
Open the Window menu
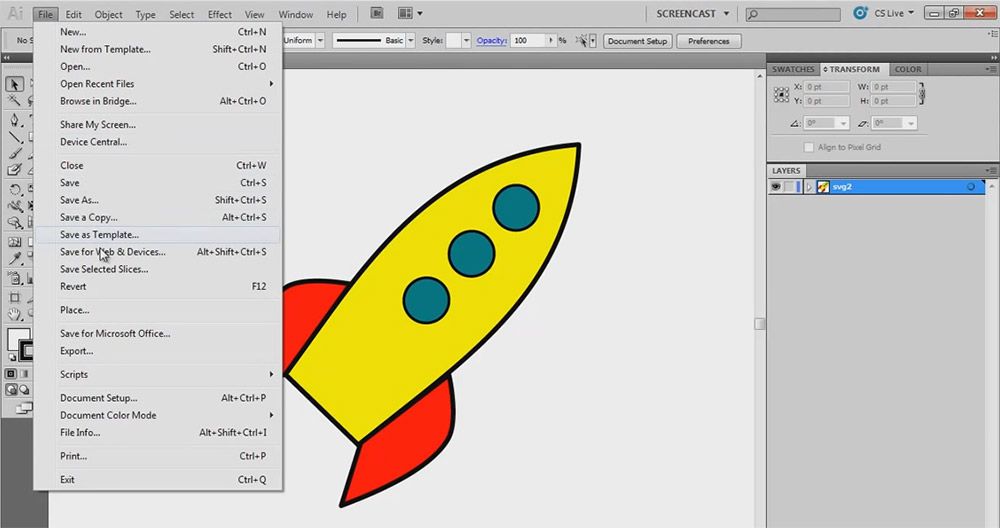click(x=295, y=14)
